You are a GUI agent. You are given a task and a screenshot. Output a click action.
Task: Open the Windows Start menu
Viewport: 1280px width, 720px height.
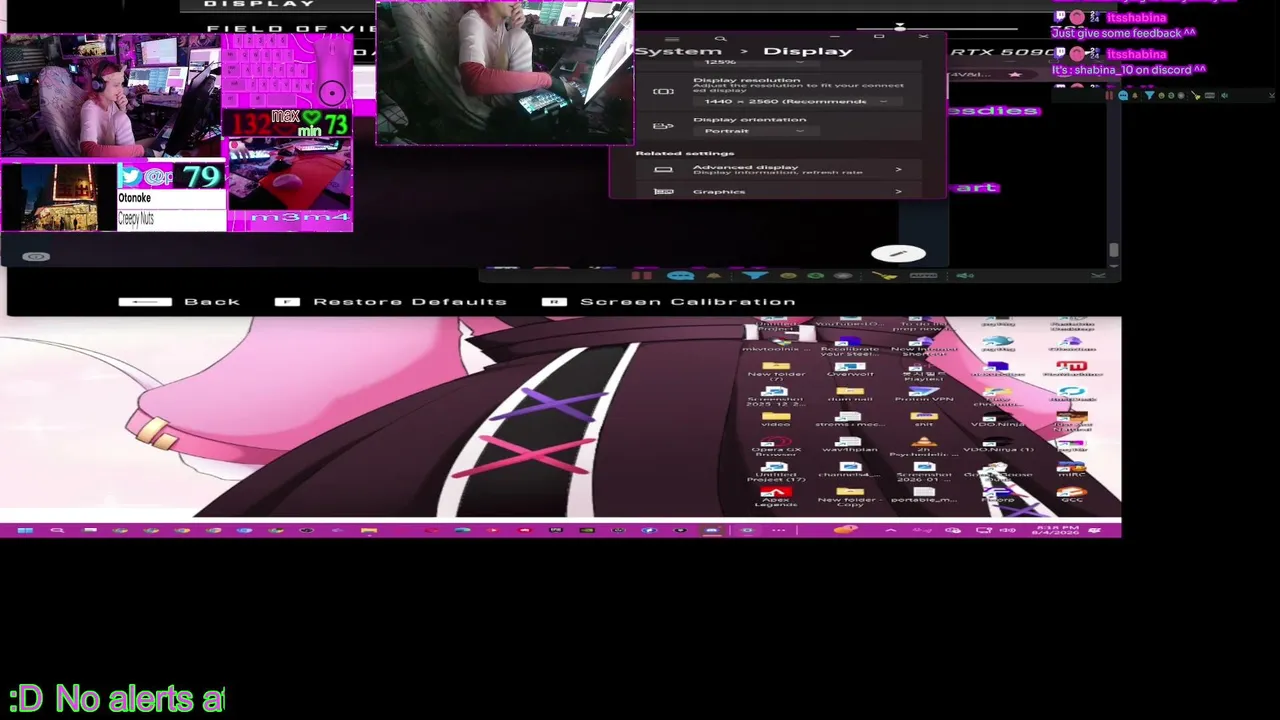pyautogui.click(x=25, y=530)
